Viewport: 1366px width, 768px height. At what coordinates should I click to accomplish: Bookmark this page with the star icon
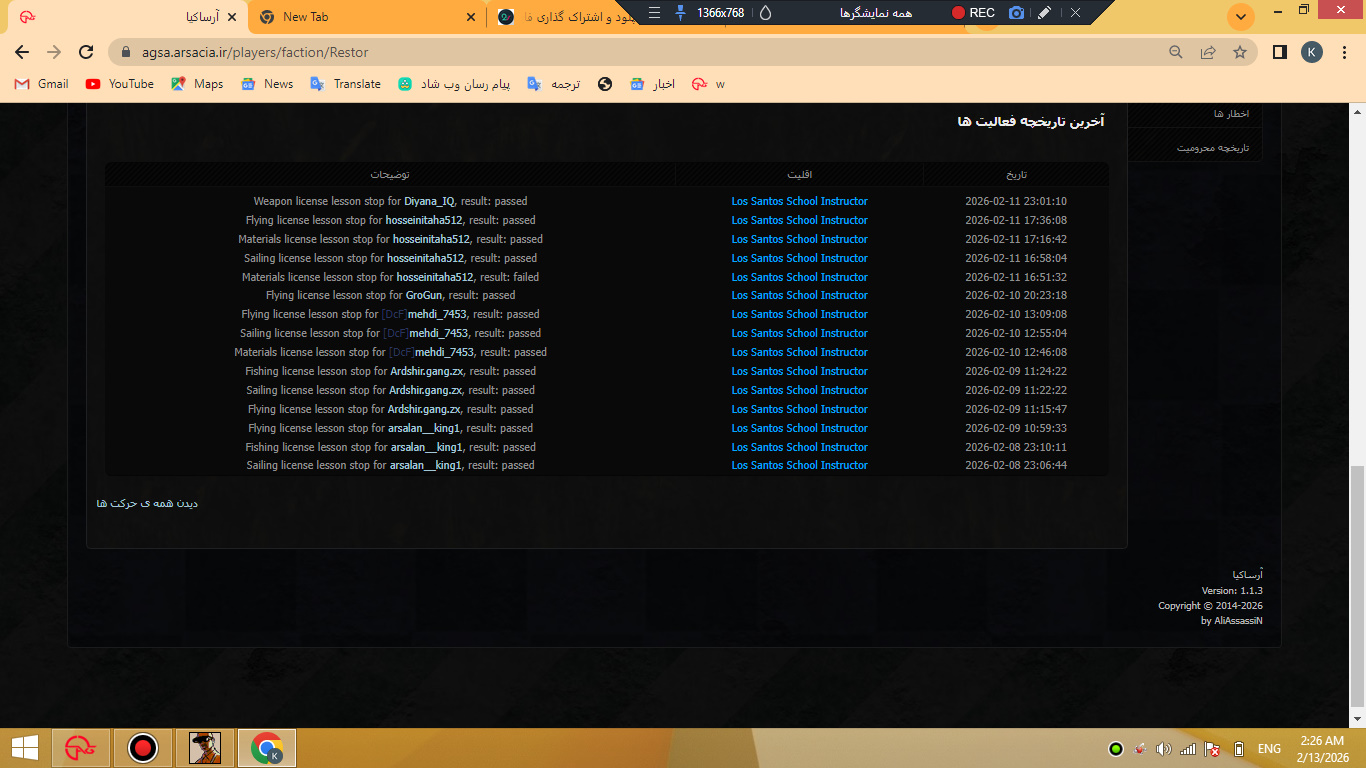[x=1240, y=52]
